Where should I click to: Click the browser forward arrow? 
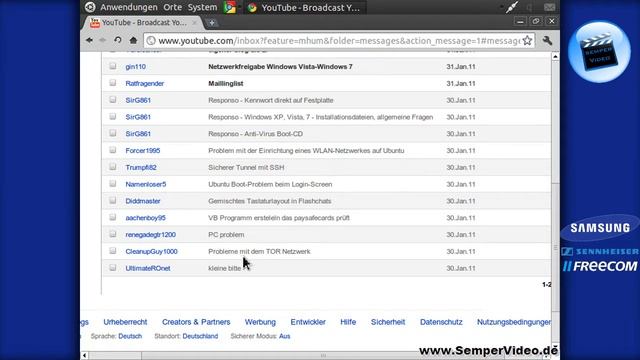click(103, 40)
